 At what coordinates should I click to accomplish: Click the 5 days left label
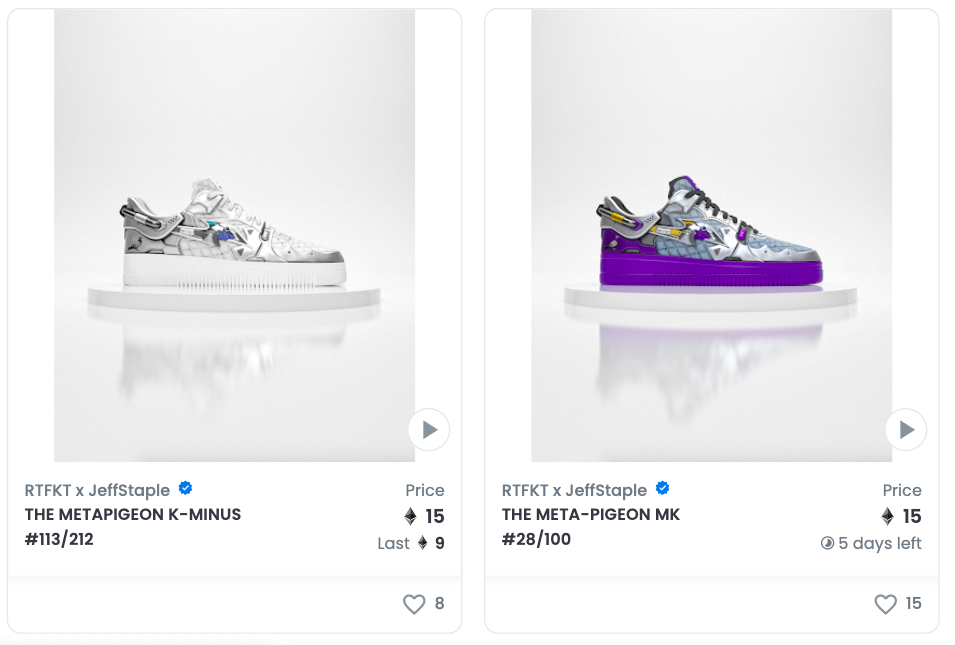pos(880,543)
